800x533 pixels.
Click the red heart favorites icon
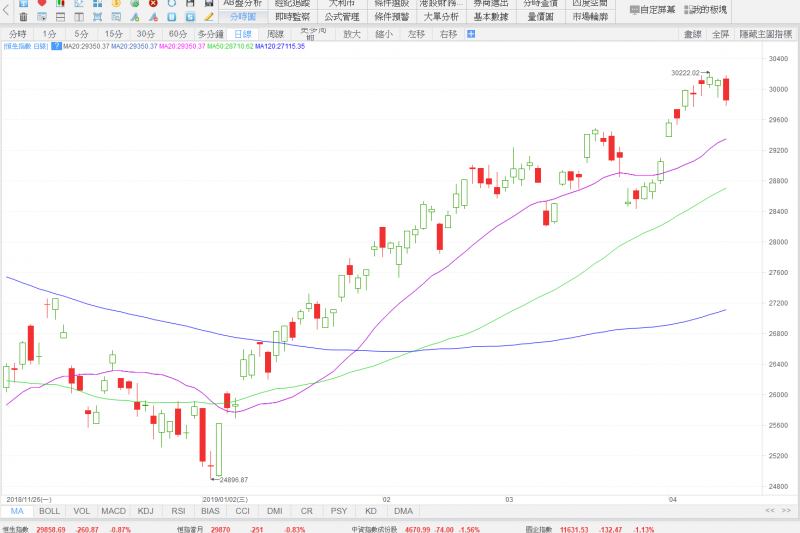41,3
